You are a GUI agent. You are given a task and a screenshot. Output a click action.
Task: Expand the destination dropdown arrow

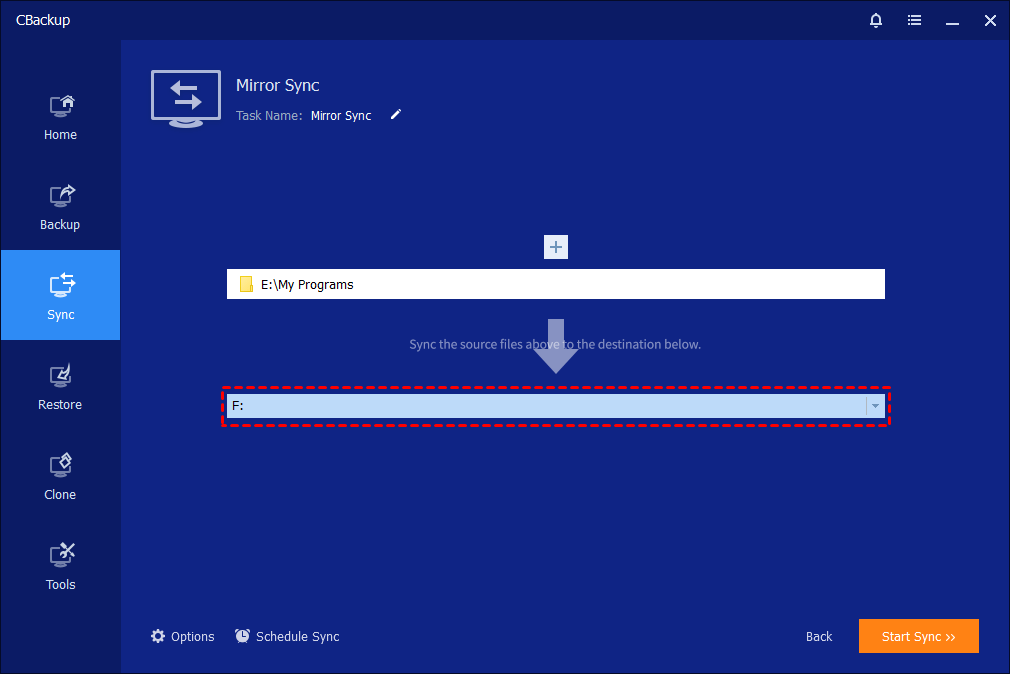[875, 406]
